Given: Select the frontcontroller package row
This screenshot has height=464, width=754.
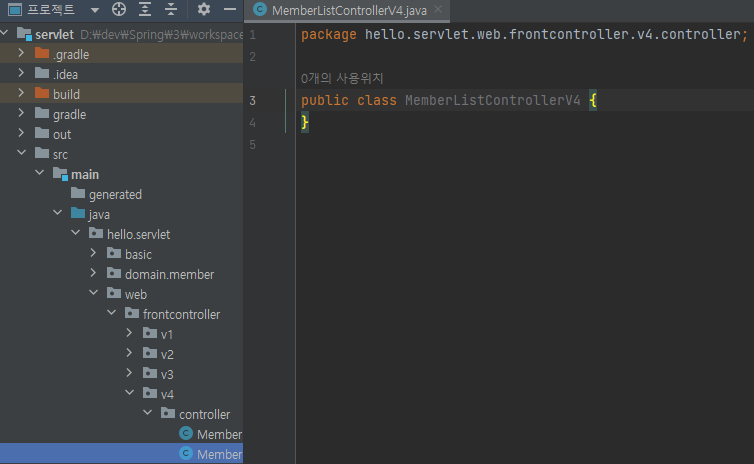Looking at the screenshot, I should pyautogui.click(x=121, y=314).
